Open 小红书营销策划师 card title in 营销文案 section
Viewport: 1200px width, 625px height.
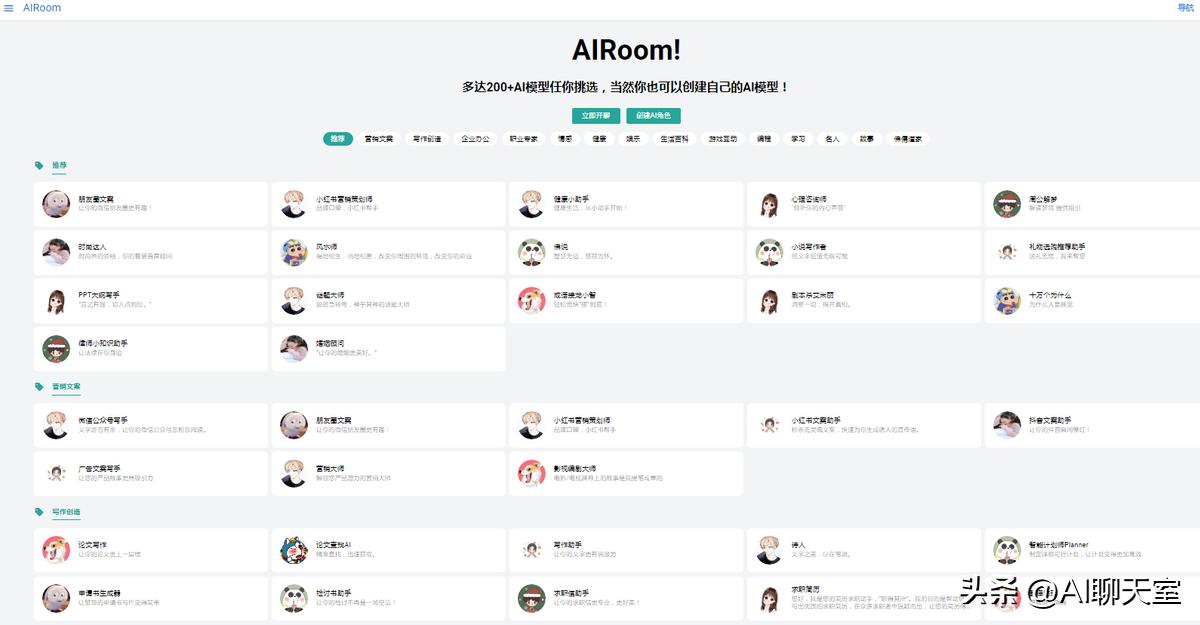pyautogui.click(x=582, y=420)
